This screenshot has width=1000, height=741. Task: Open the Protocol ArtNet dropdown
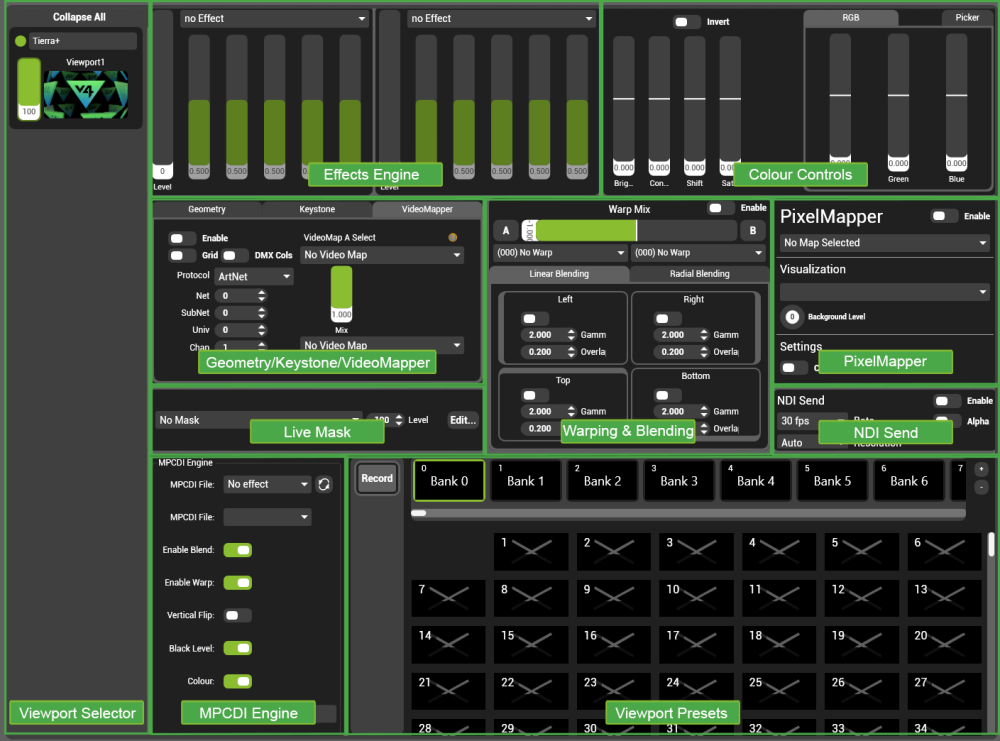coord(253,276)
